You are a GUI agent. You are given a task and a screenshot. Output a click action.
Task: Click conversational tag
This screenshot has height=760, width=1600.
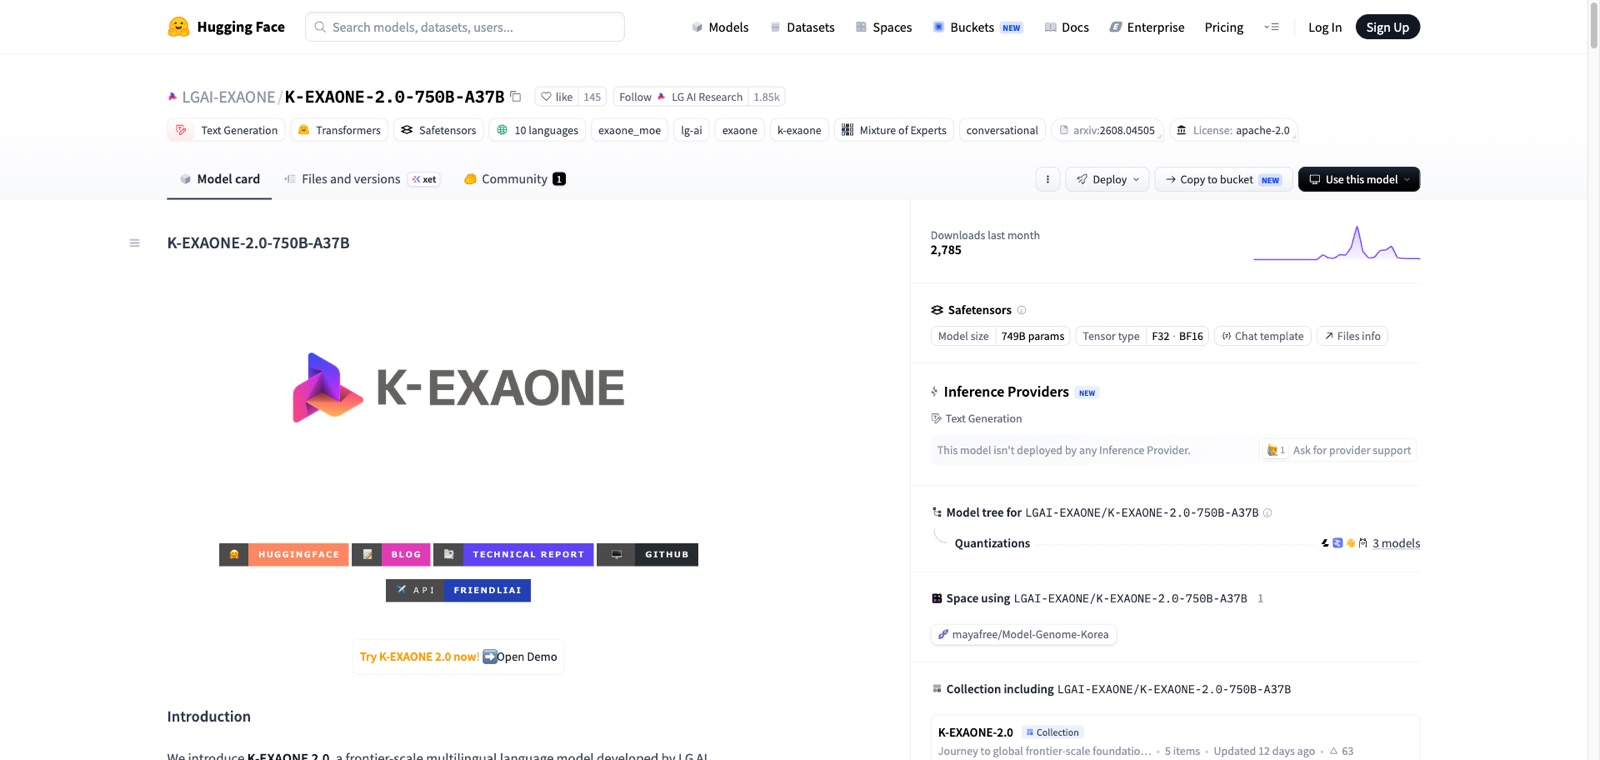tap(1002, 130)
